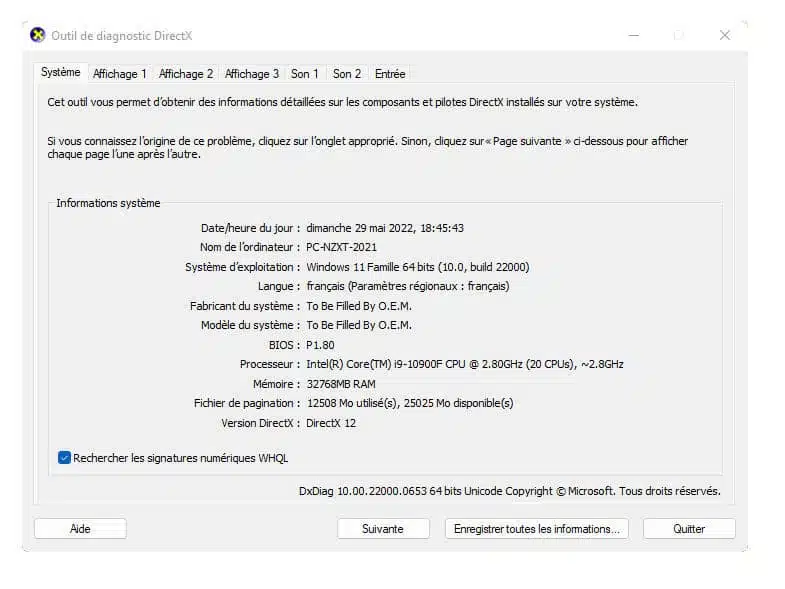The width and height of the screenshot is (785, 589).
Task: Click the Version DirectX label
Action: click(260, 423)
